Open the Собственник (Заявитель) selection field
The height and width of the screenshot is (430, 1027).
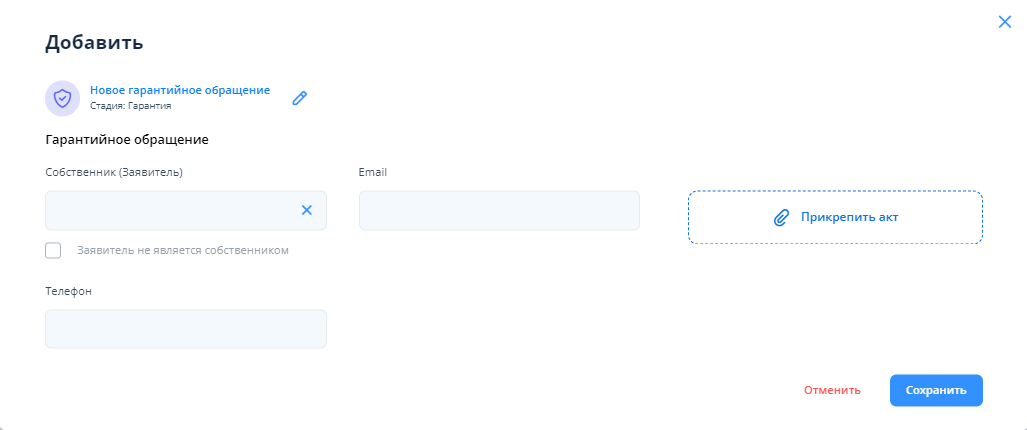(x=170, y=210)
